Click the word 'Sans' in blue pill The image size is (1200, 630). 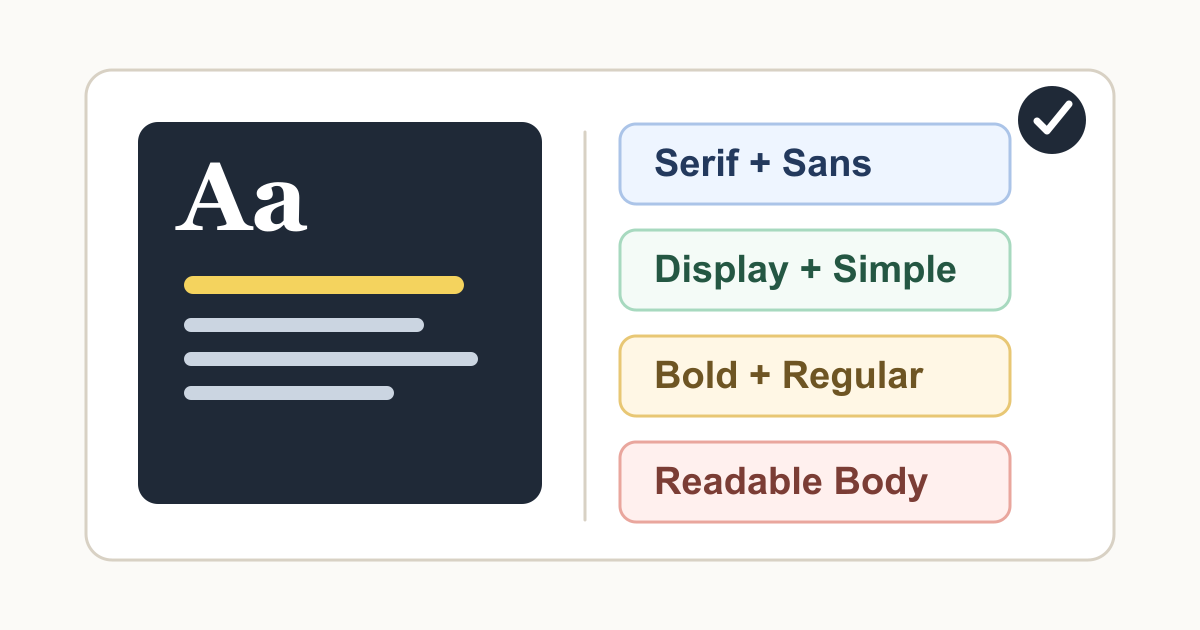pos(826,164)
